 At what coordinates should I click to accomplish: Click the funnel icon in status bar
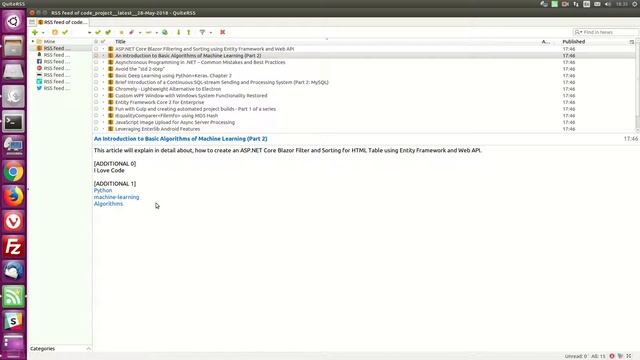click(620, 356)
